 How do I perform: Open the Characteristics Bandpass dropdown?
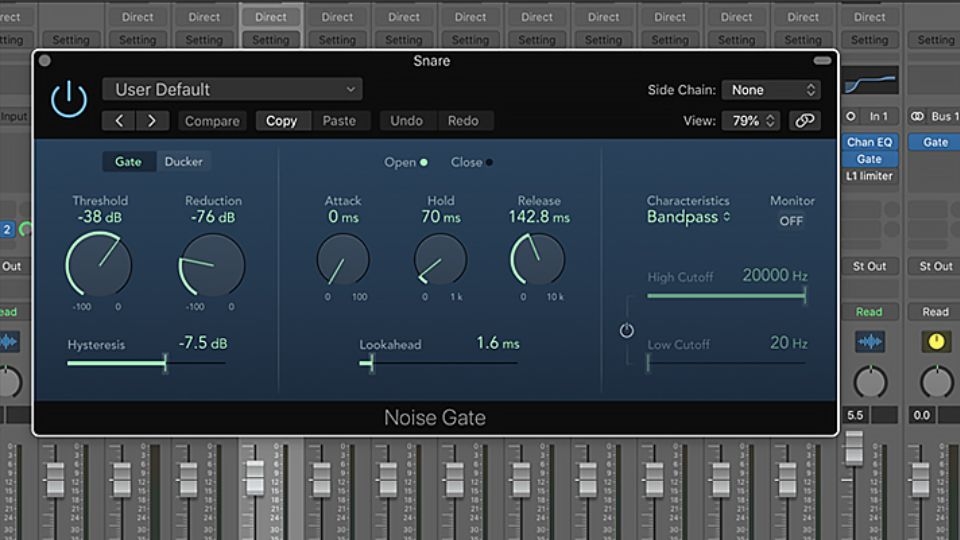[688, 217]
